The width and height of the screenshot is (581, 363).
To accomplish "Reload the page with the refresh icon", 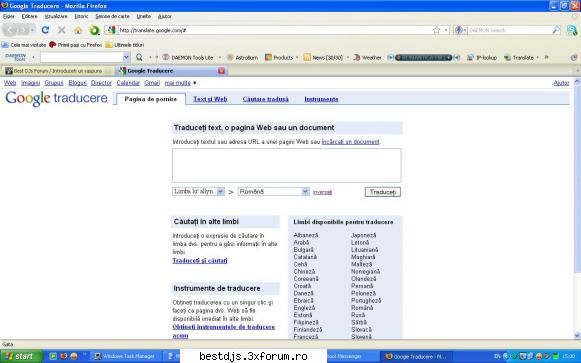I will (45, 30).
